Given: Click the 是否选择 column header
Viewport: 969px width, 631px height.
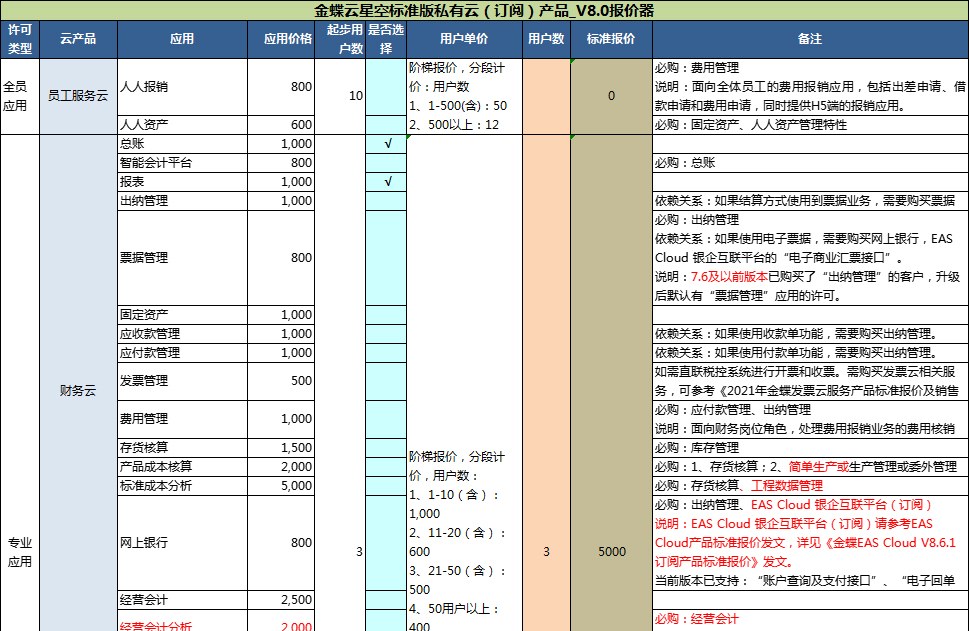Looking at the screenshot, I should coord(386,39).
